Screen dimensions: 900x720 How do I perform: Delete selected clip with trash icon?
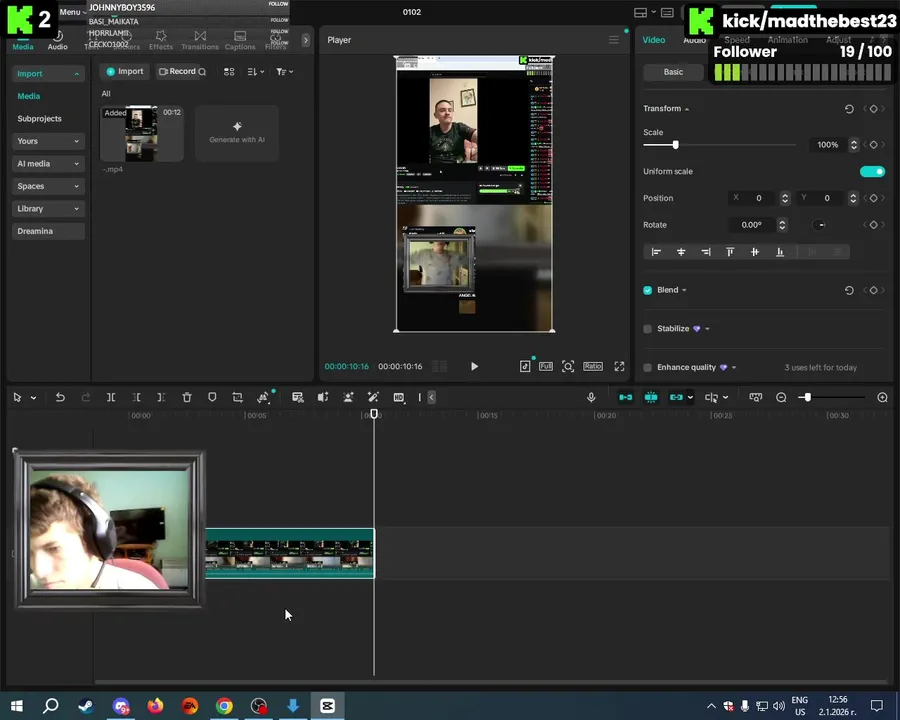tap(187, 397)
